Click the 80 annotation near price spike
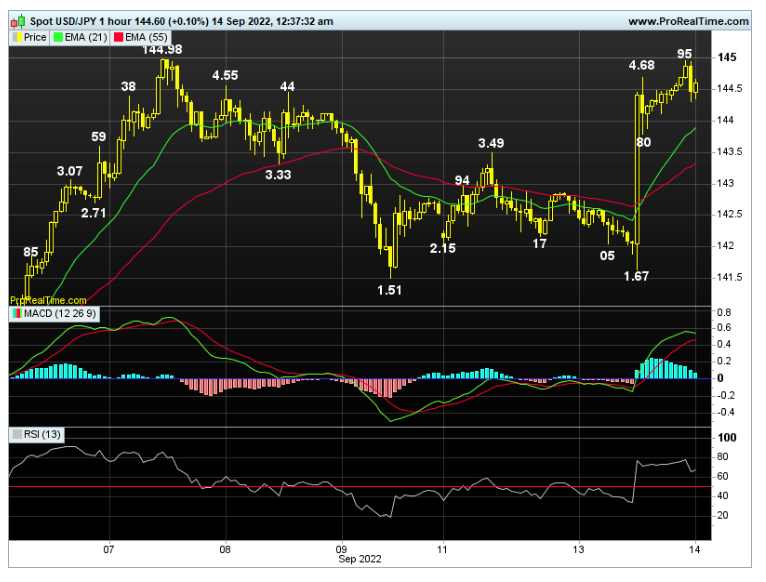 click(x=643, y=142)
